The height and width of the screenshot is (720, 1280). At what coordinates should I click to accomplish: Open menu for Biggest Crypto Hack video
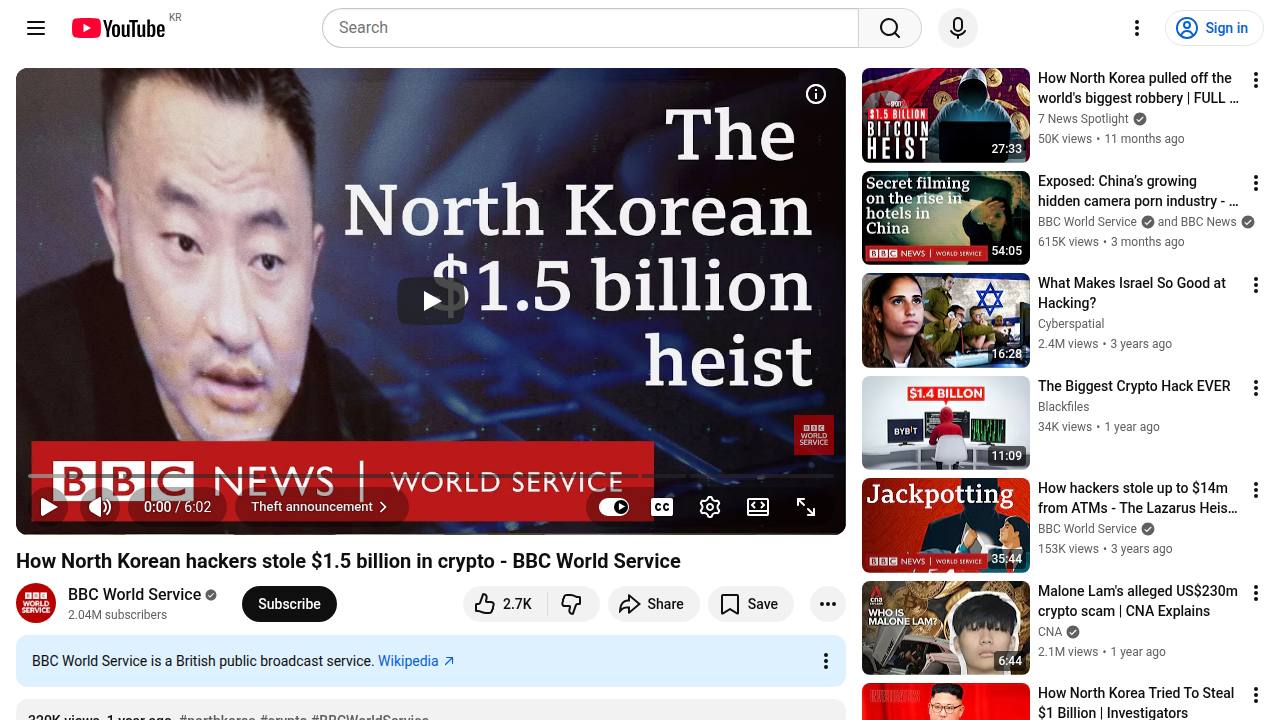point(1256,388)
